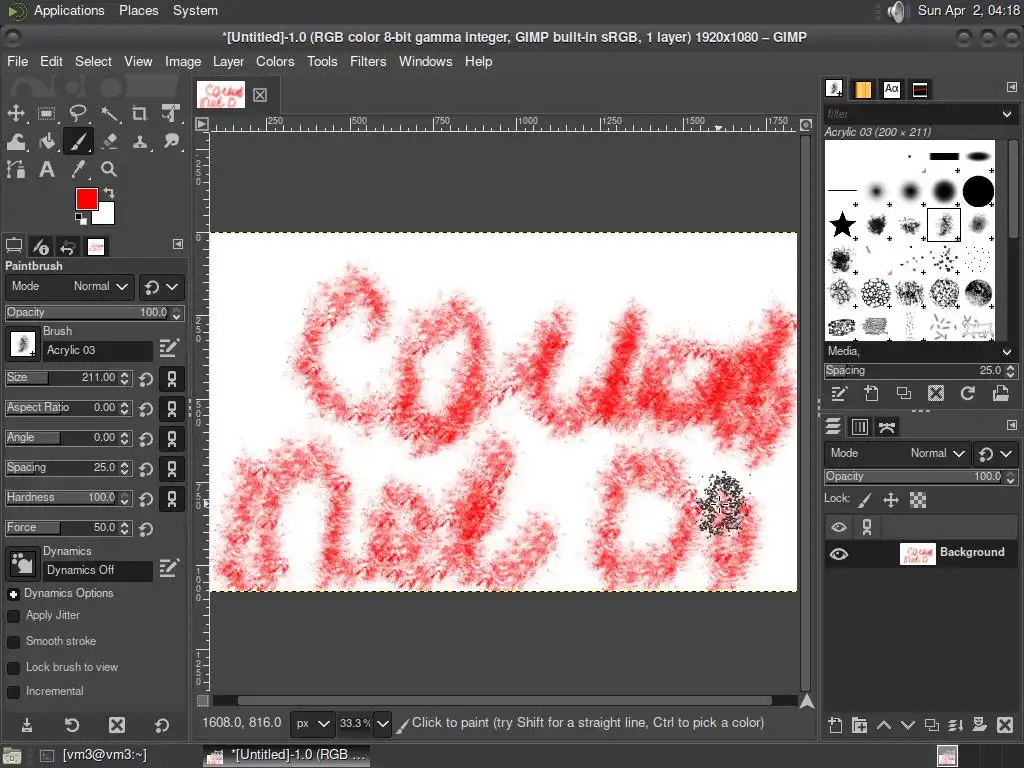This screenshot has width=1024, height=768.
Task: Save tool preset at bottom of tool options
Action: 27,725
